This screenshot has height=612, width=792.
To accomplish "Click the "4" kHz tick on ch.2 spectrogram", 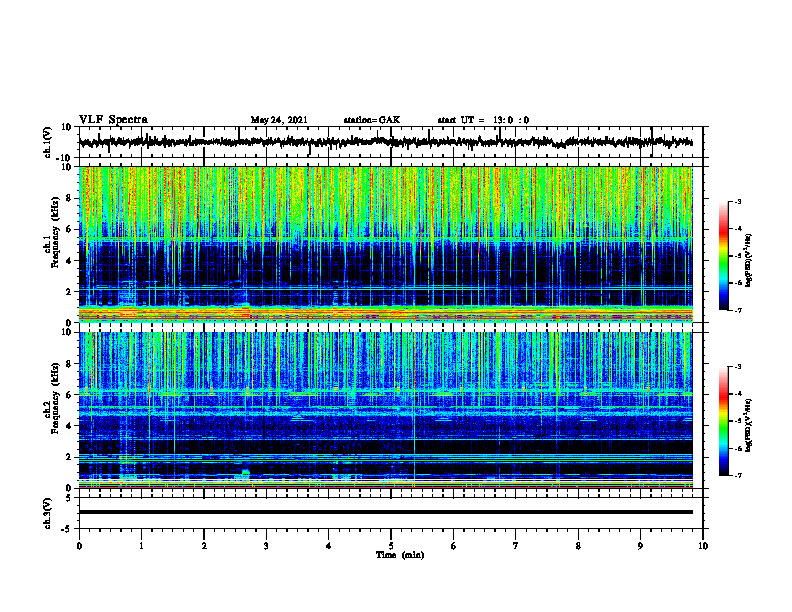I will pos(70,426).
